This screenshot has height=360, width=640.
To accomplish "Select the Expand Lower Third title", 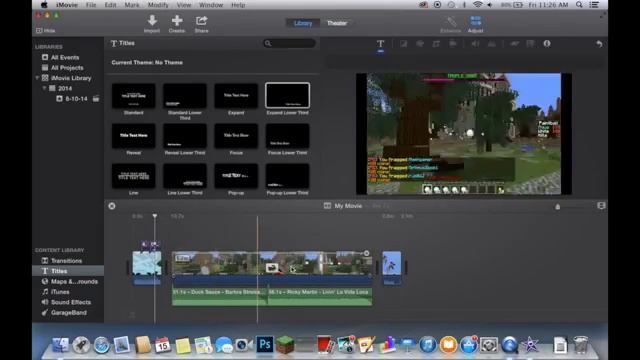I will pyautogui.click(x=287, y=96).
